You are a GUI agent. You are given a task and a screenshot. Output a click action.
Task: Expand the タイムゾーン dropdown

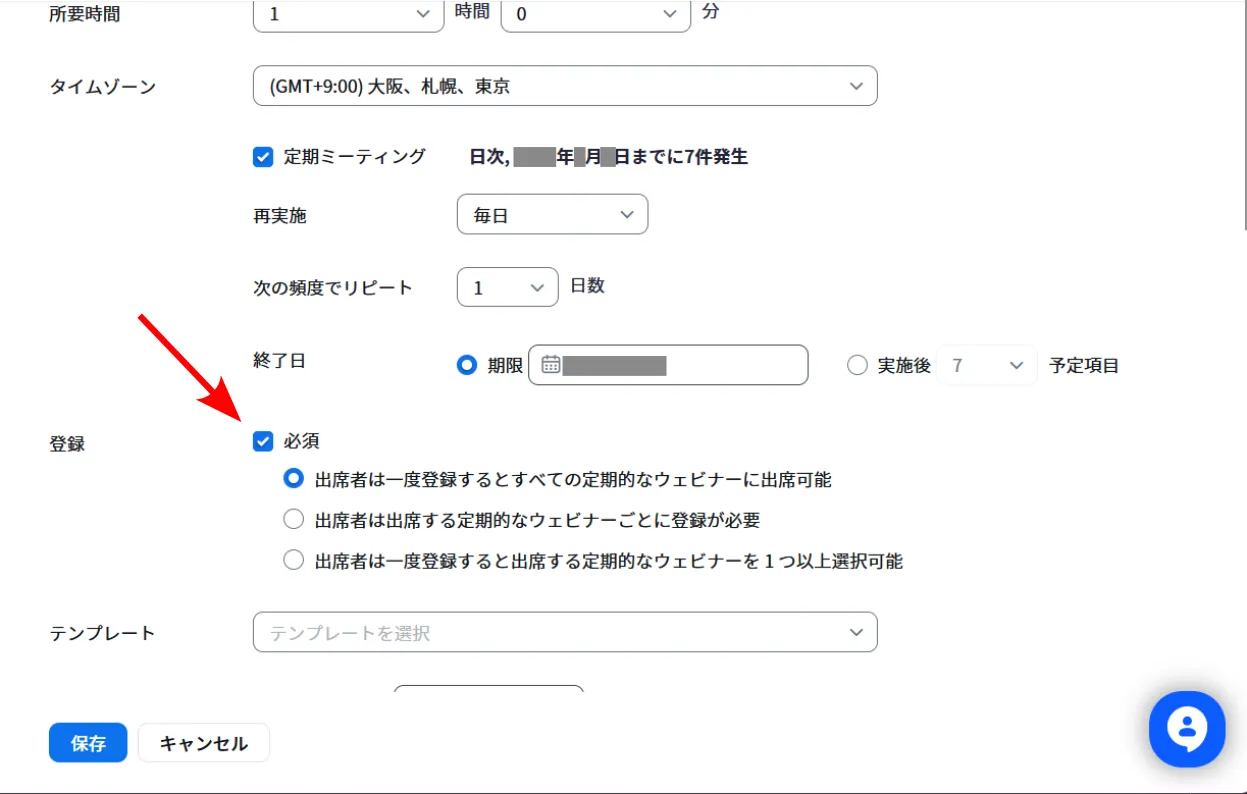pyautogui.click(x=565, y=86)
